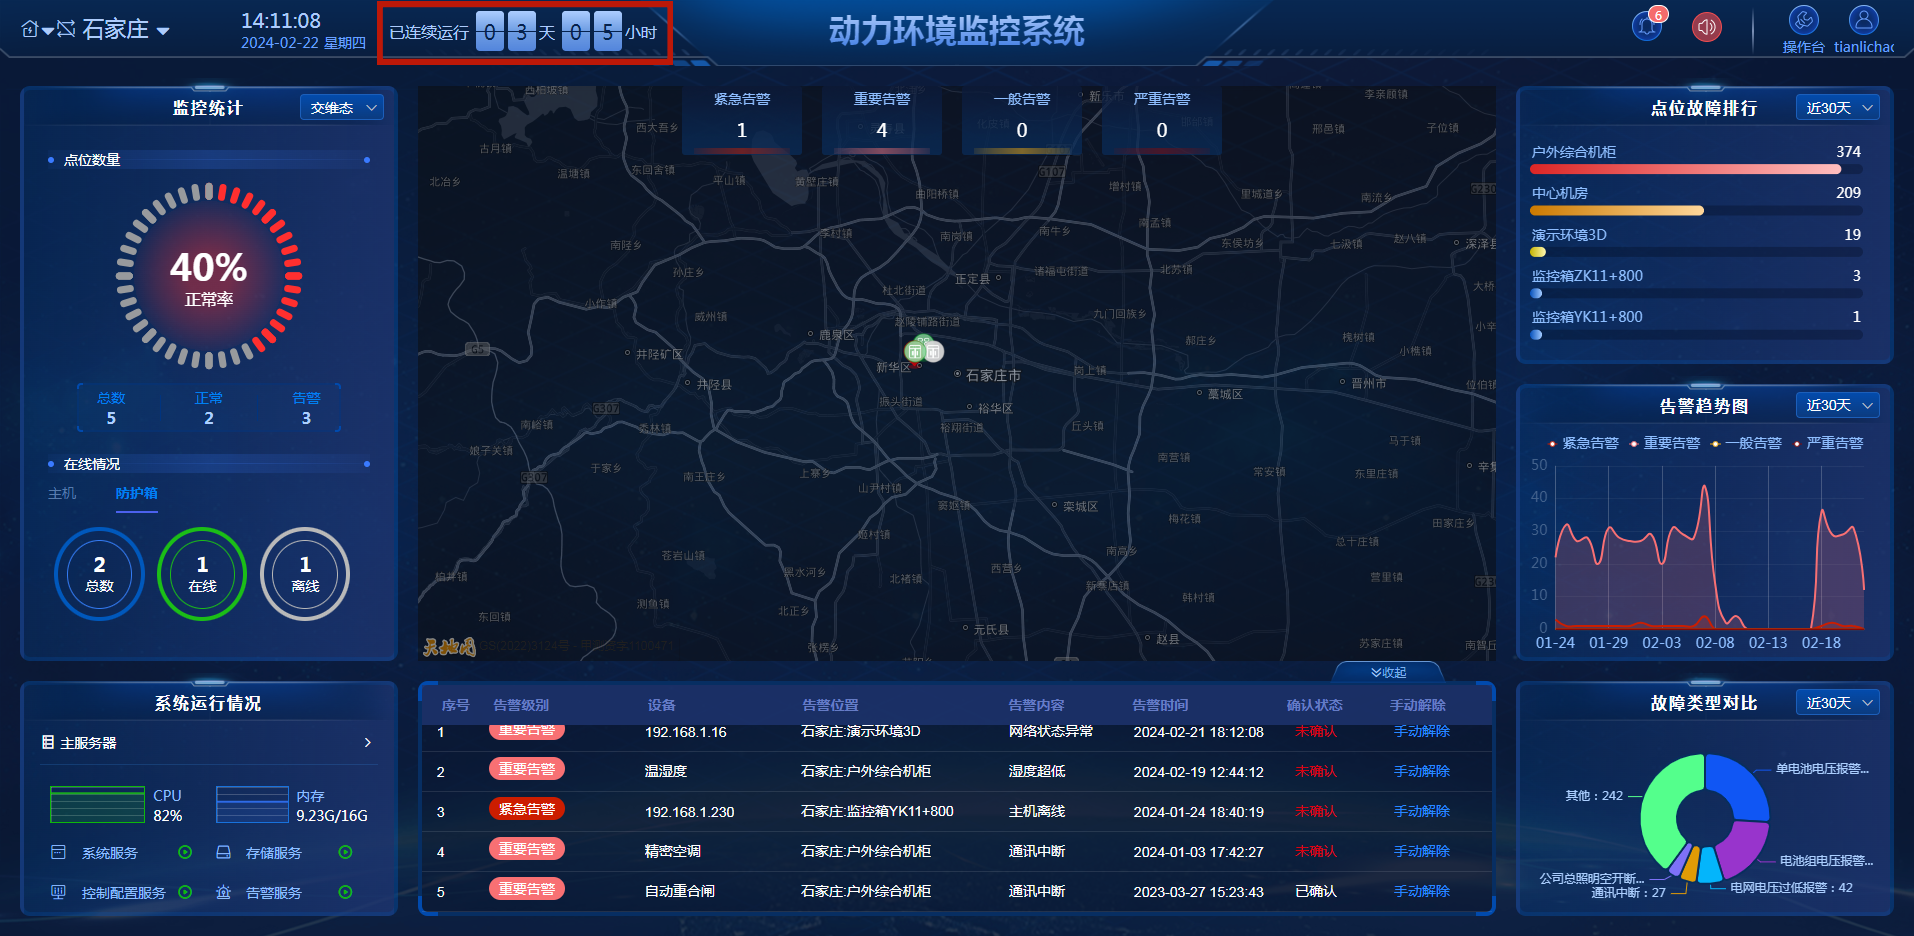
Task: Expand the 主服务器 row chevron
Action: point(367,742)
